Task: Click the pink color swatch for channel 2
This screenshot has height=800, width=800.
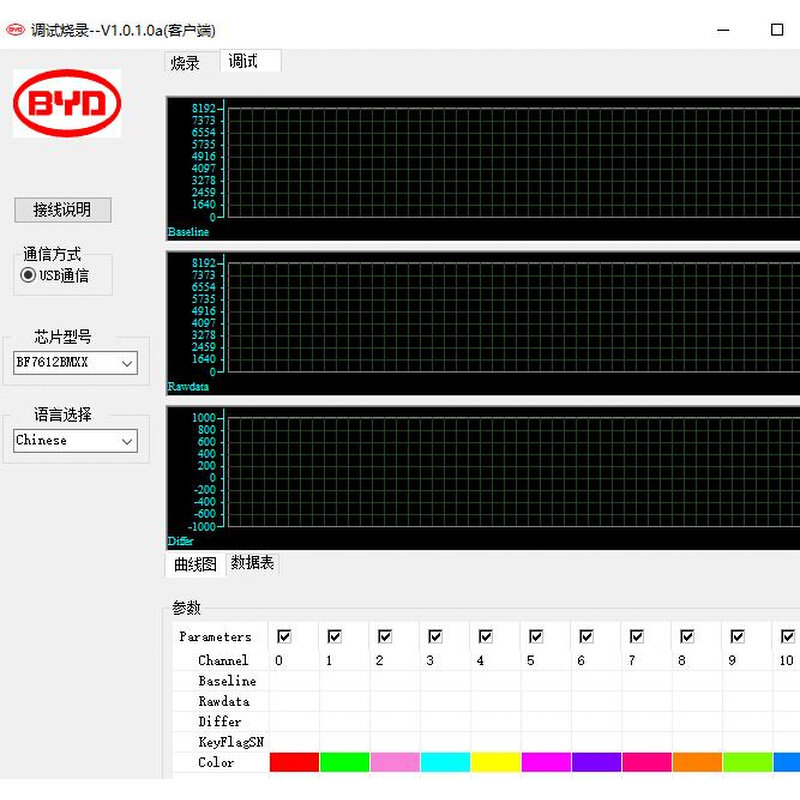Action: coord(395,762)
